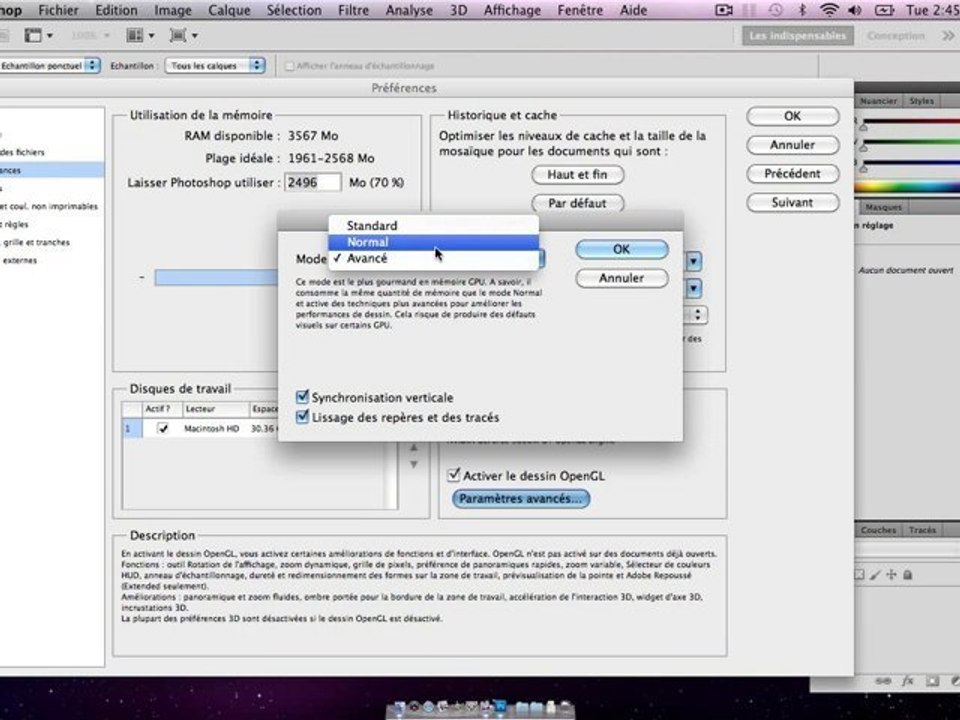Open the Bluetooth status menu icon
Viewport: 960px width, 720px height.
tap(802, 10)
